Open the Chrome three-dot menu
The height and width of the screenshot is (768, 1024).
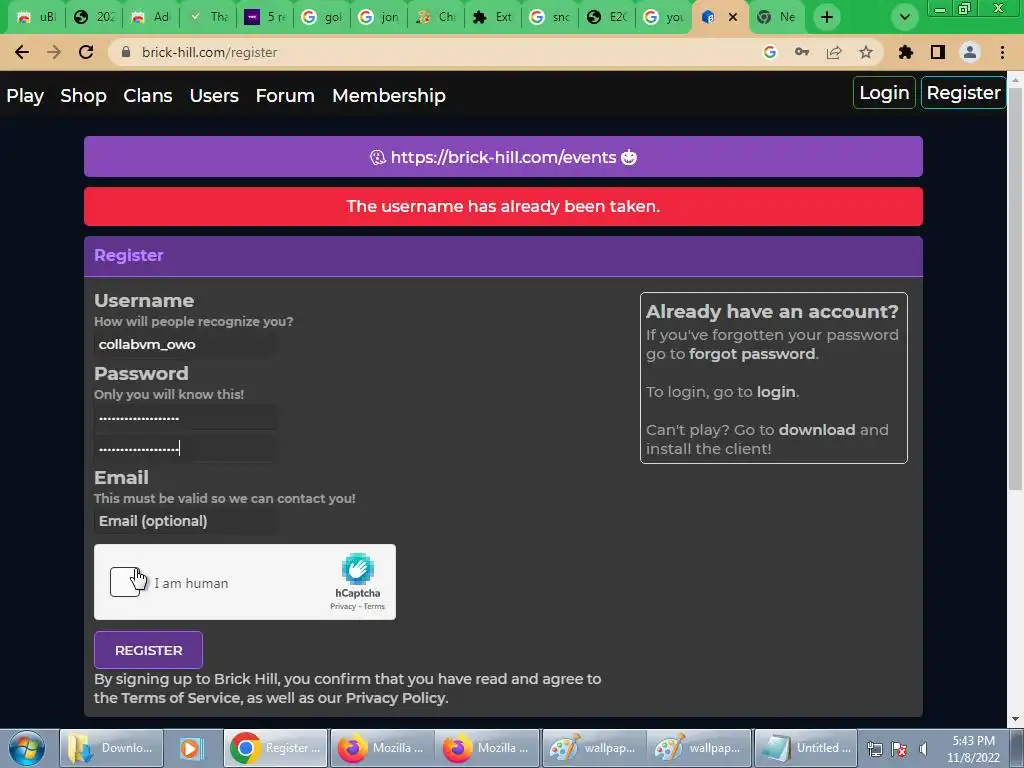[1002, 52]
